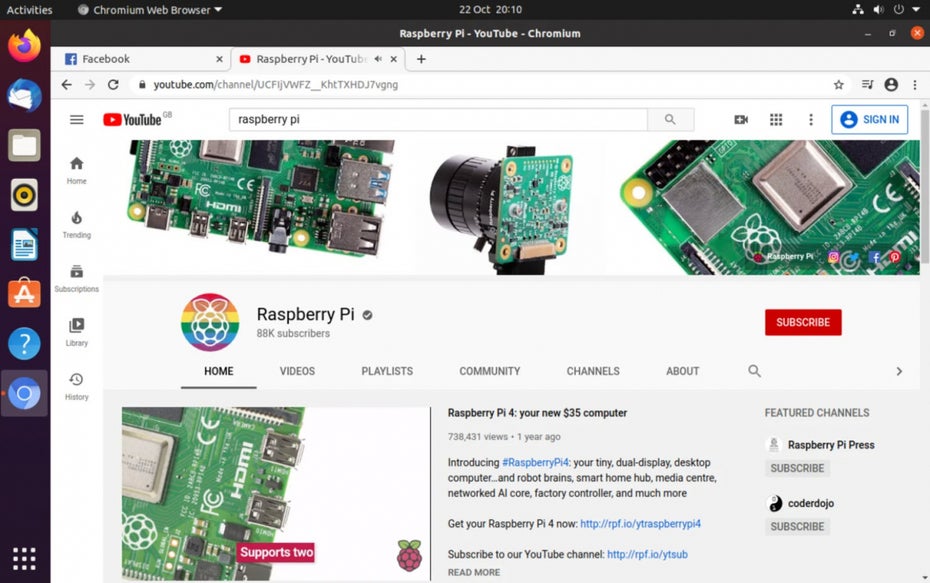930x583 pixels.
Task: Close the Raspberry Pi YouTube tab
Action: pyautogui.click(x=393, y=59)
